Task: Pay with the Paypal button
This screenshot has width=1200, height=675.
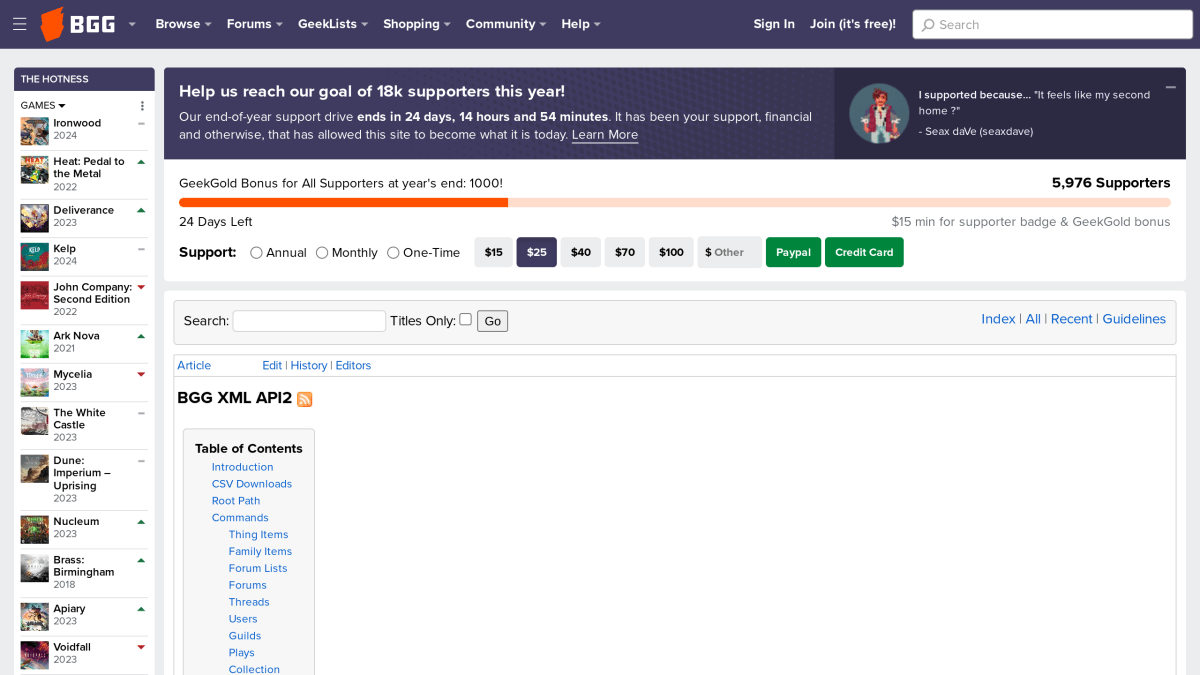Action: (794, 252)
